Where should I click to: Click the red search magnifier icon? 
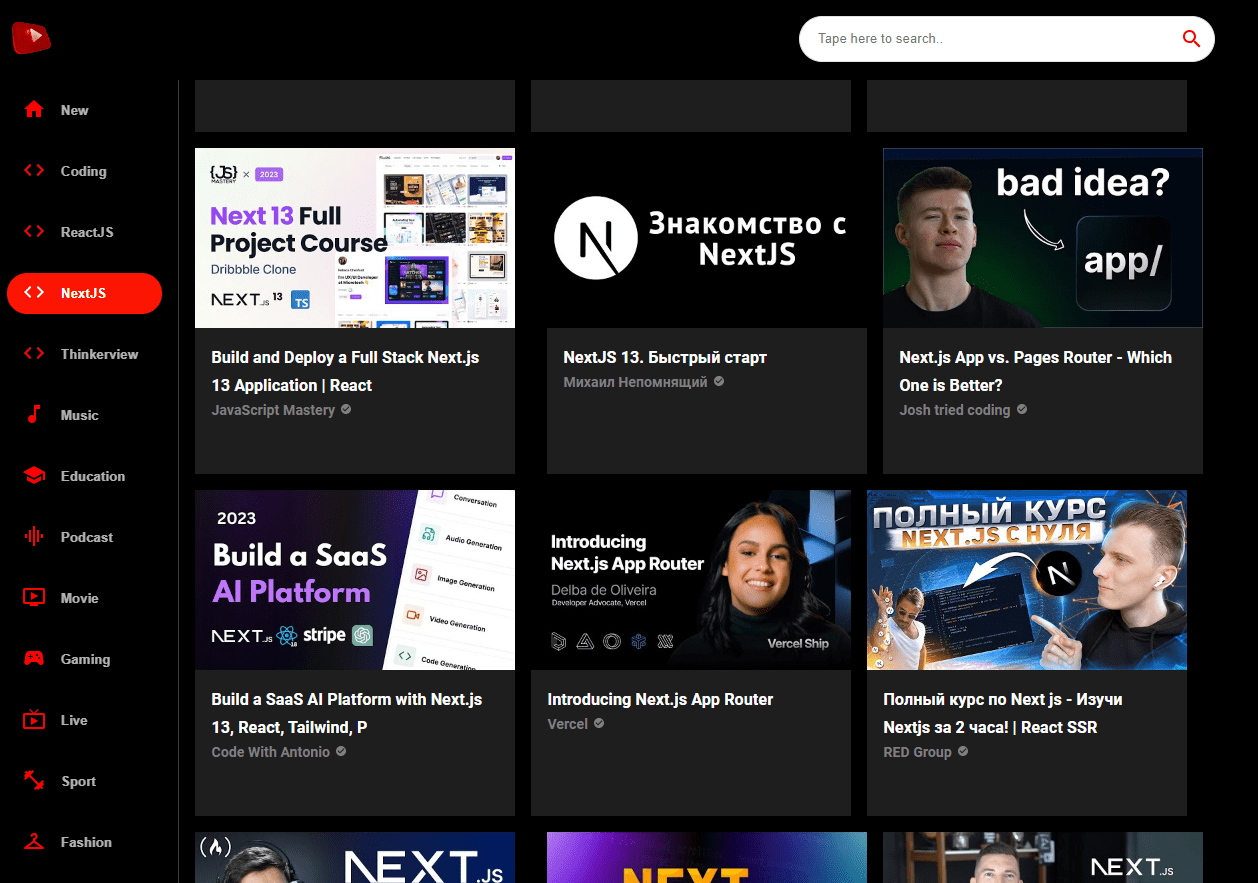click(x=1191, y=39)
